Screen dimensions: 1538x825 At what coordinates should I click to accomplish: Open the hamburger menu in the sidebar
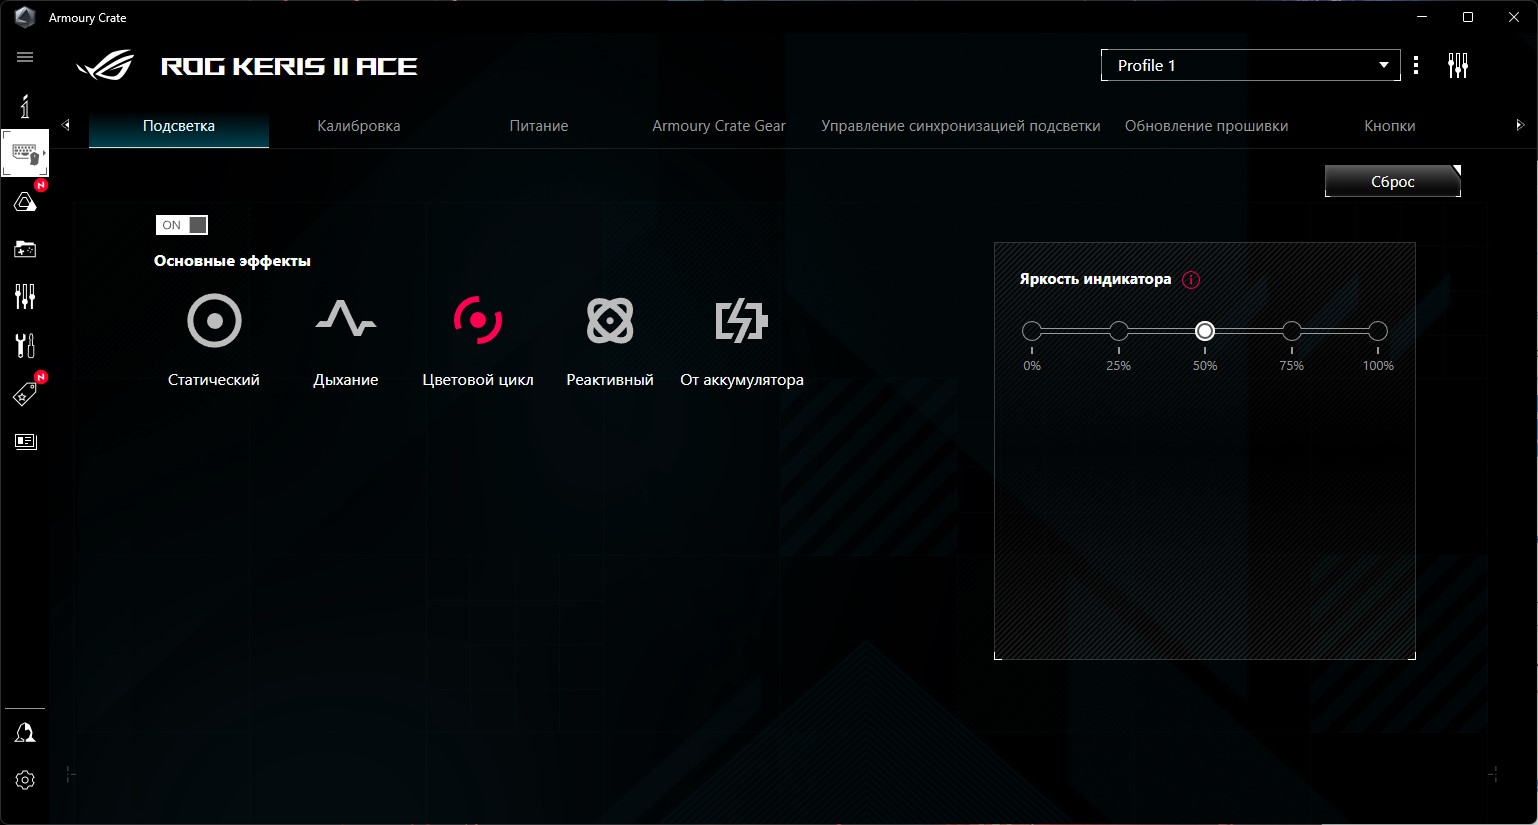click(x=25, y=57)
